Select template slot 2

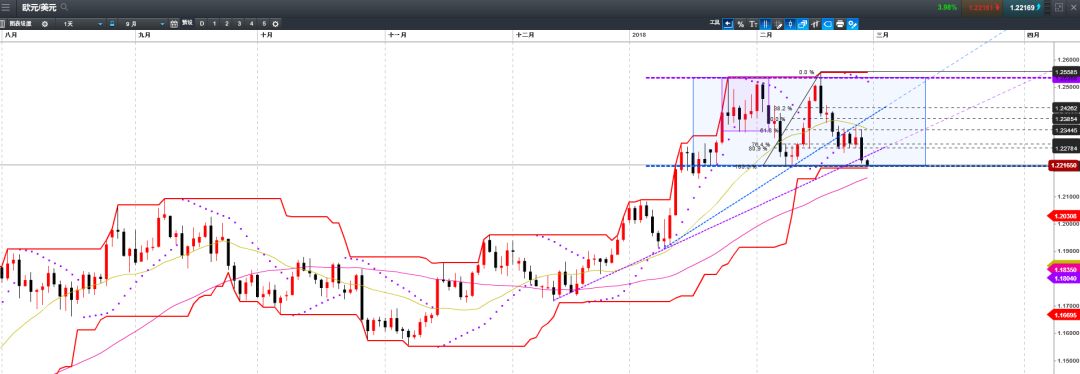pos(227,23)
